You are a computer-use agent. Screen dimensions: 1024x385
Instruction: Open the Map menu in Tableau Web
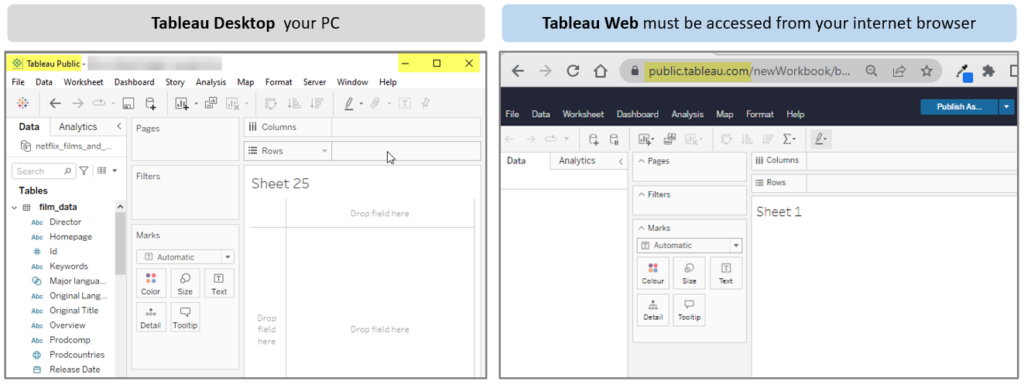pyautogui.click(x=724, y=114)
